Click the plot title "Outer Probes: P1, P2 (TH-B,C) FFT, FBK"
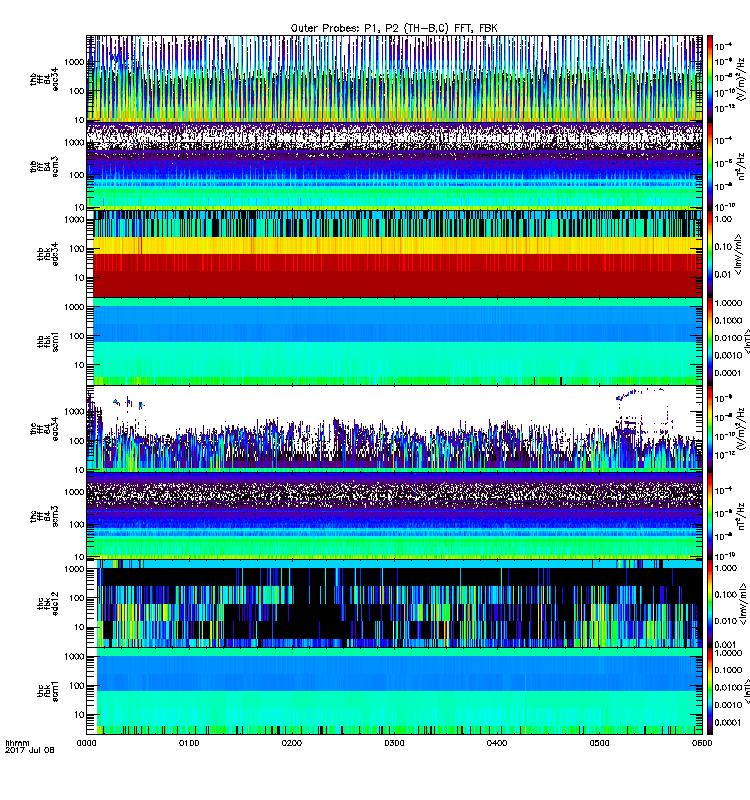 [x=394, y=28]
